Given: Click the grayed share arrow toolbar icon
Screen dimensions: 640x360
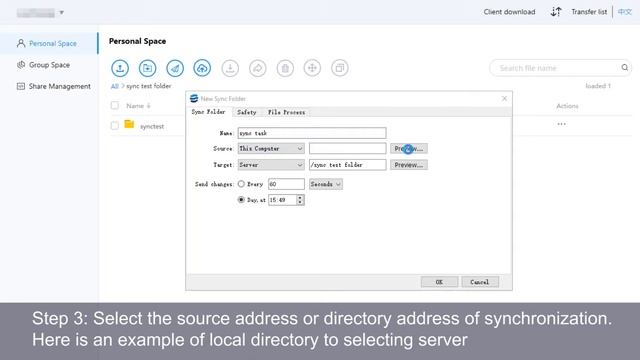Looking at the screenshot, I should coord(258,68).
